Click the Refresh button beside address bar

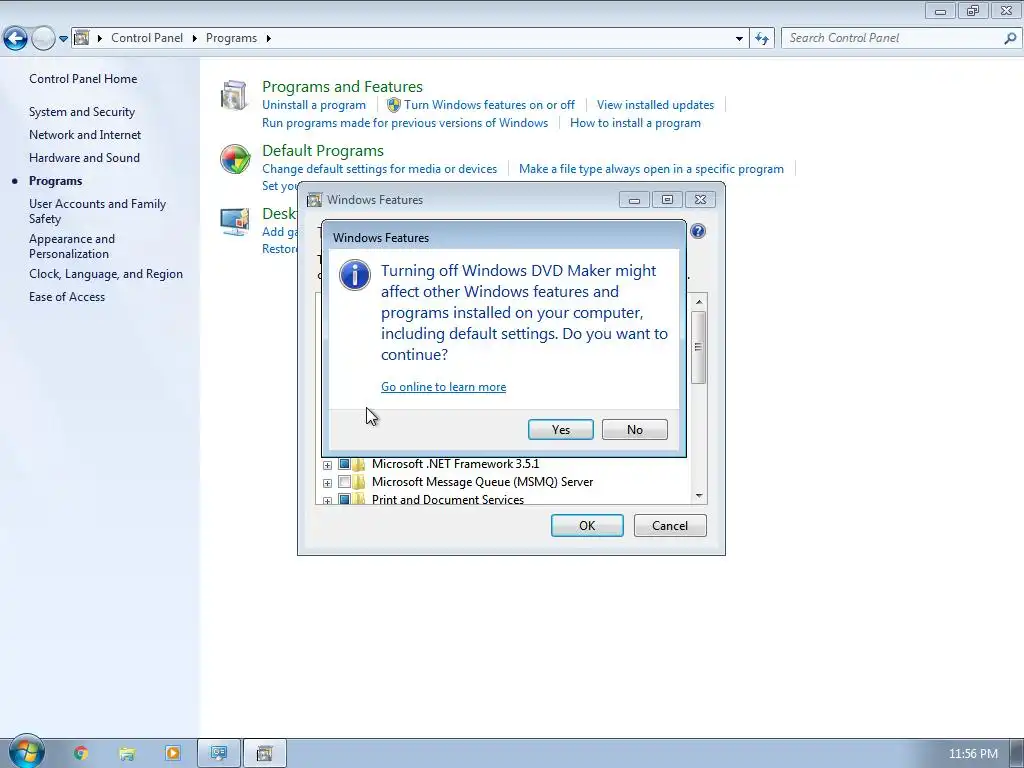(x=761, y=39)
